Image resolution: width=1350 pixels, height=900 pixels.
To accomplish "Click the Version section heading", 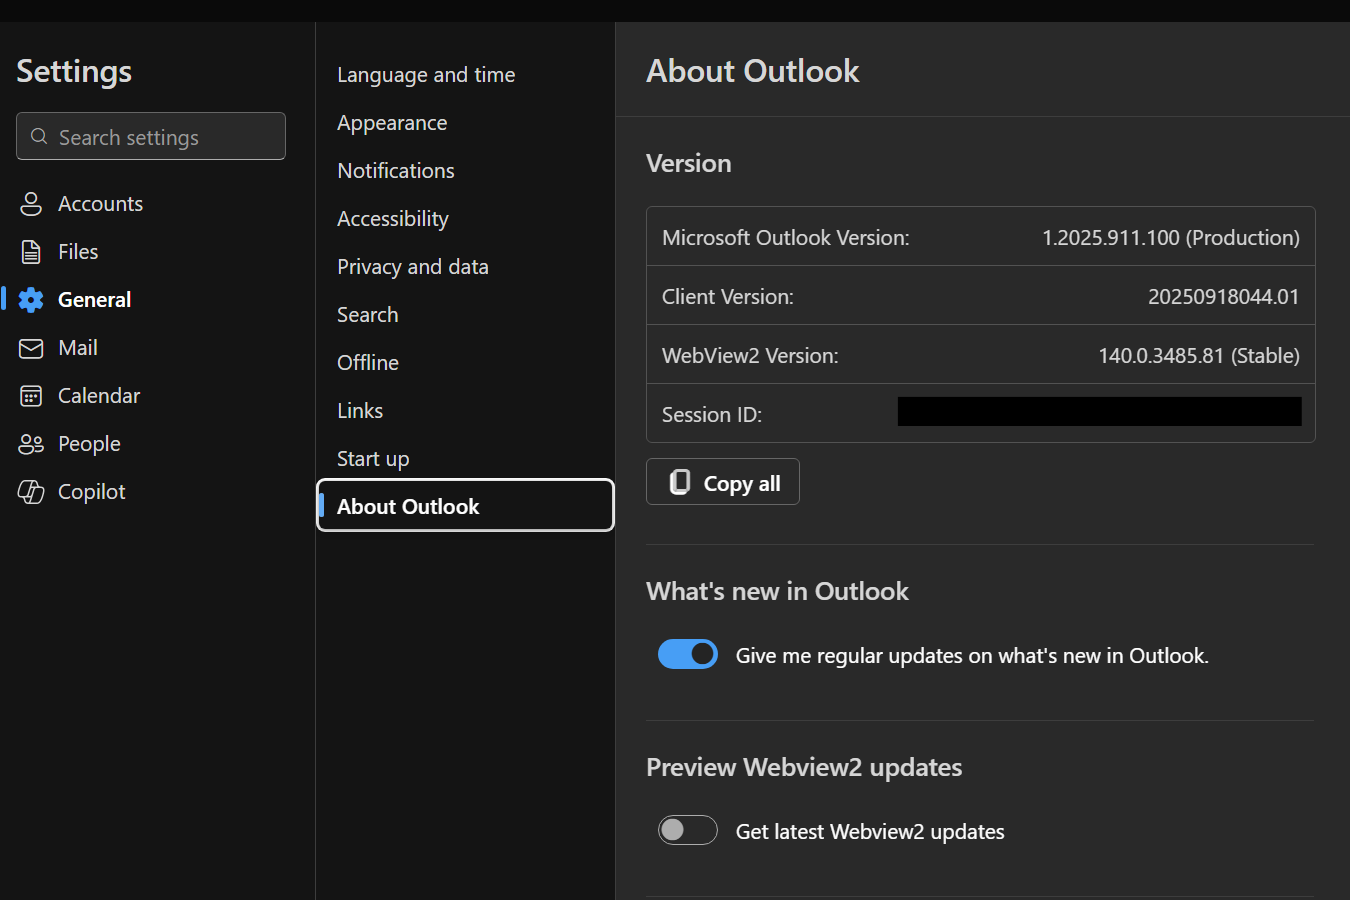I will [688, 163].
